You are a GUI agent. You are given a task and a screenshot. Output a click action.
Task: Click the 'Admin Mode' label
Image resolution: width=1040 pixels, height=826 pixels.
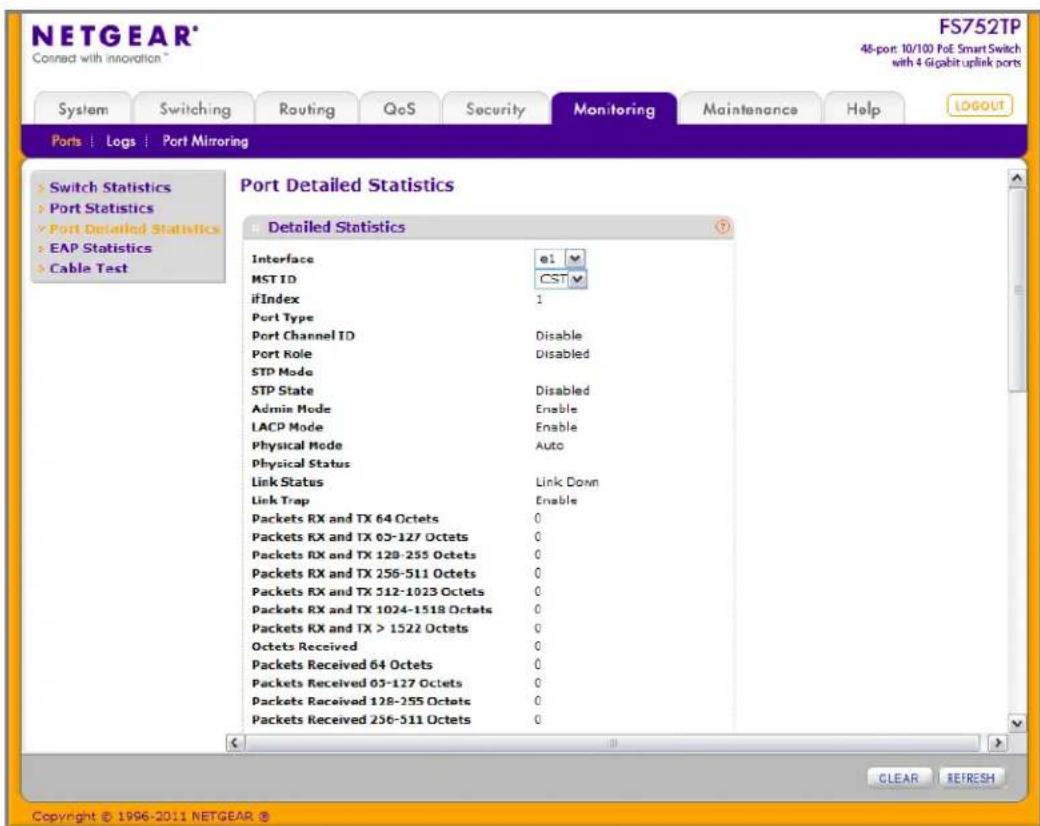291,409
